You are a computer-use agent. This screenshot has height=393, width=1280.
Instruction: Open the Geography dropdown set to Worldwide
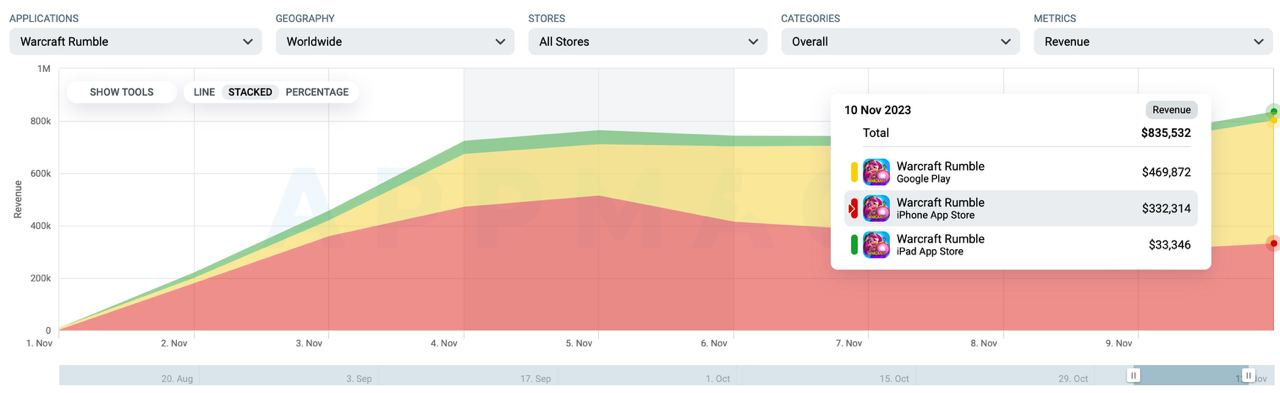(395, 41)
